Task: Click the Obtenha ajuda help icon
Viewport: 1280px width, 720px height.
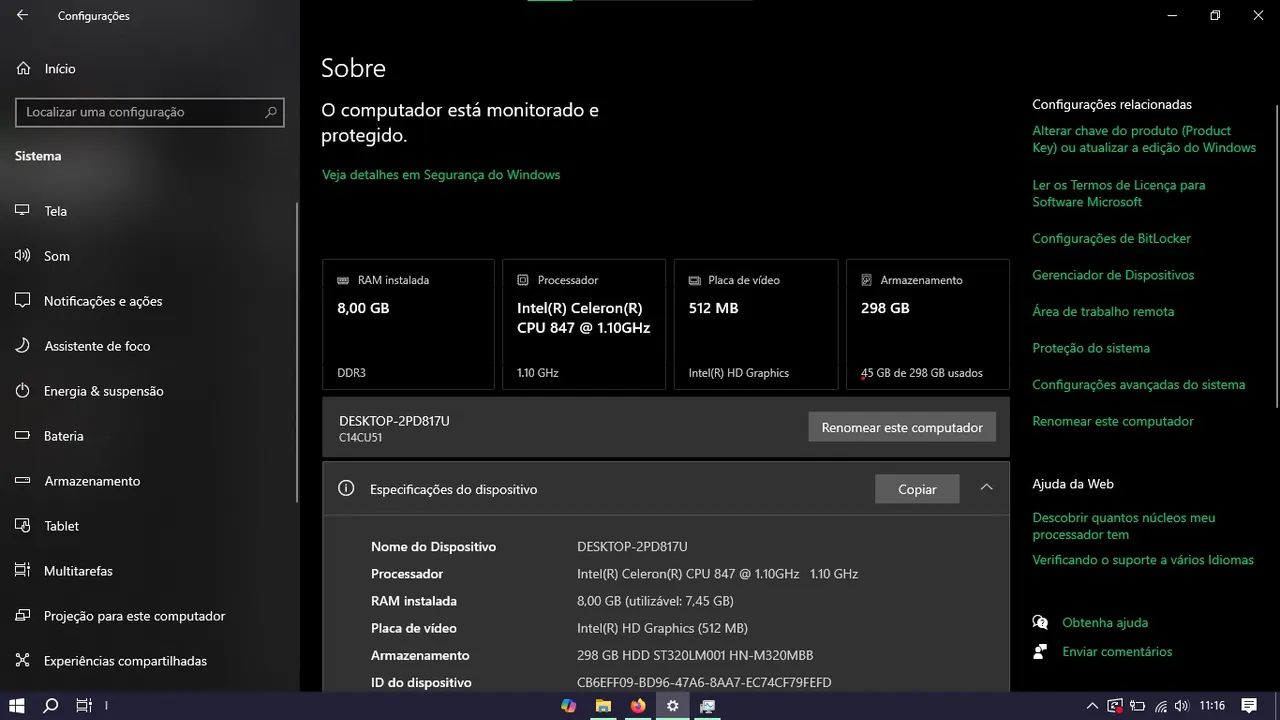Action: click(x=1040, y=622)
